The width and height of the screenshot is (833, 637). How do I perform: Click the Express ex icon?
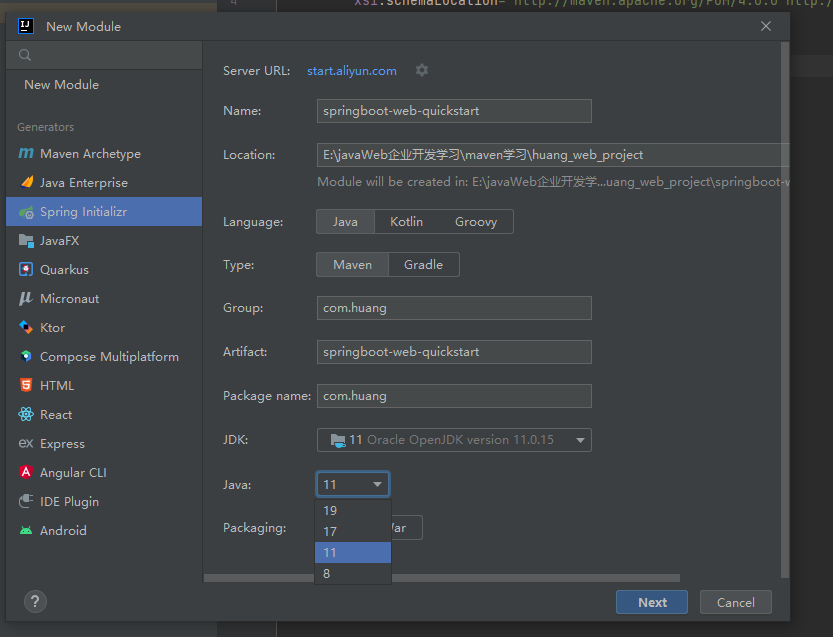(x=26, y=443)
